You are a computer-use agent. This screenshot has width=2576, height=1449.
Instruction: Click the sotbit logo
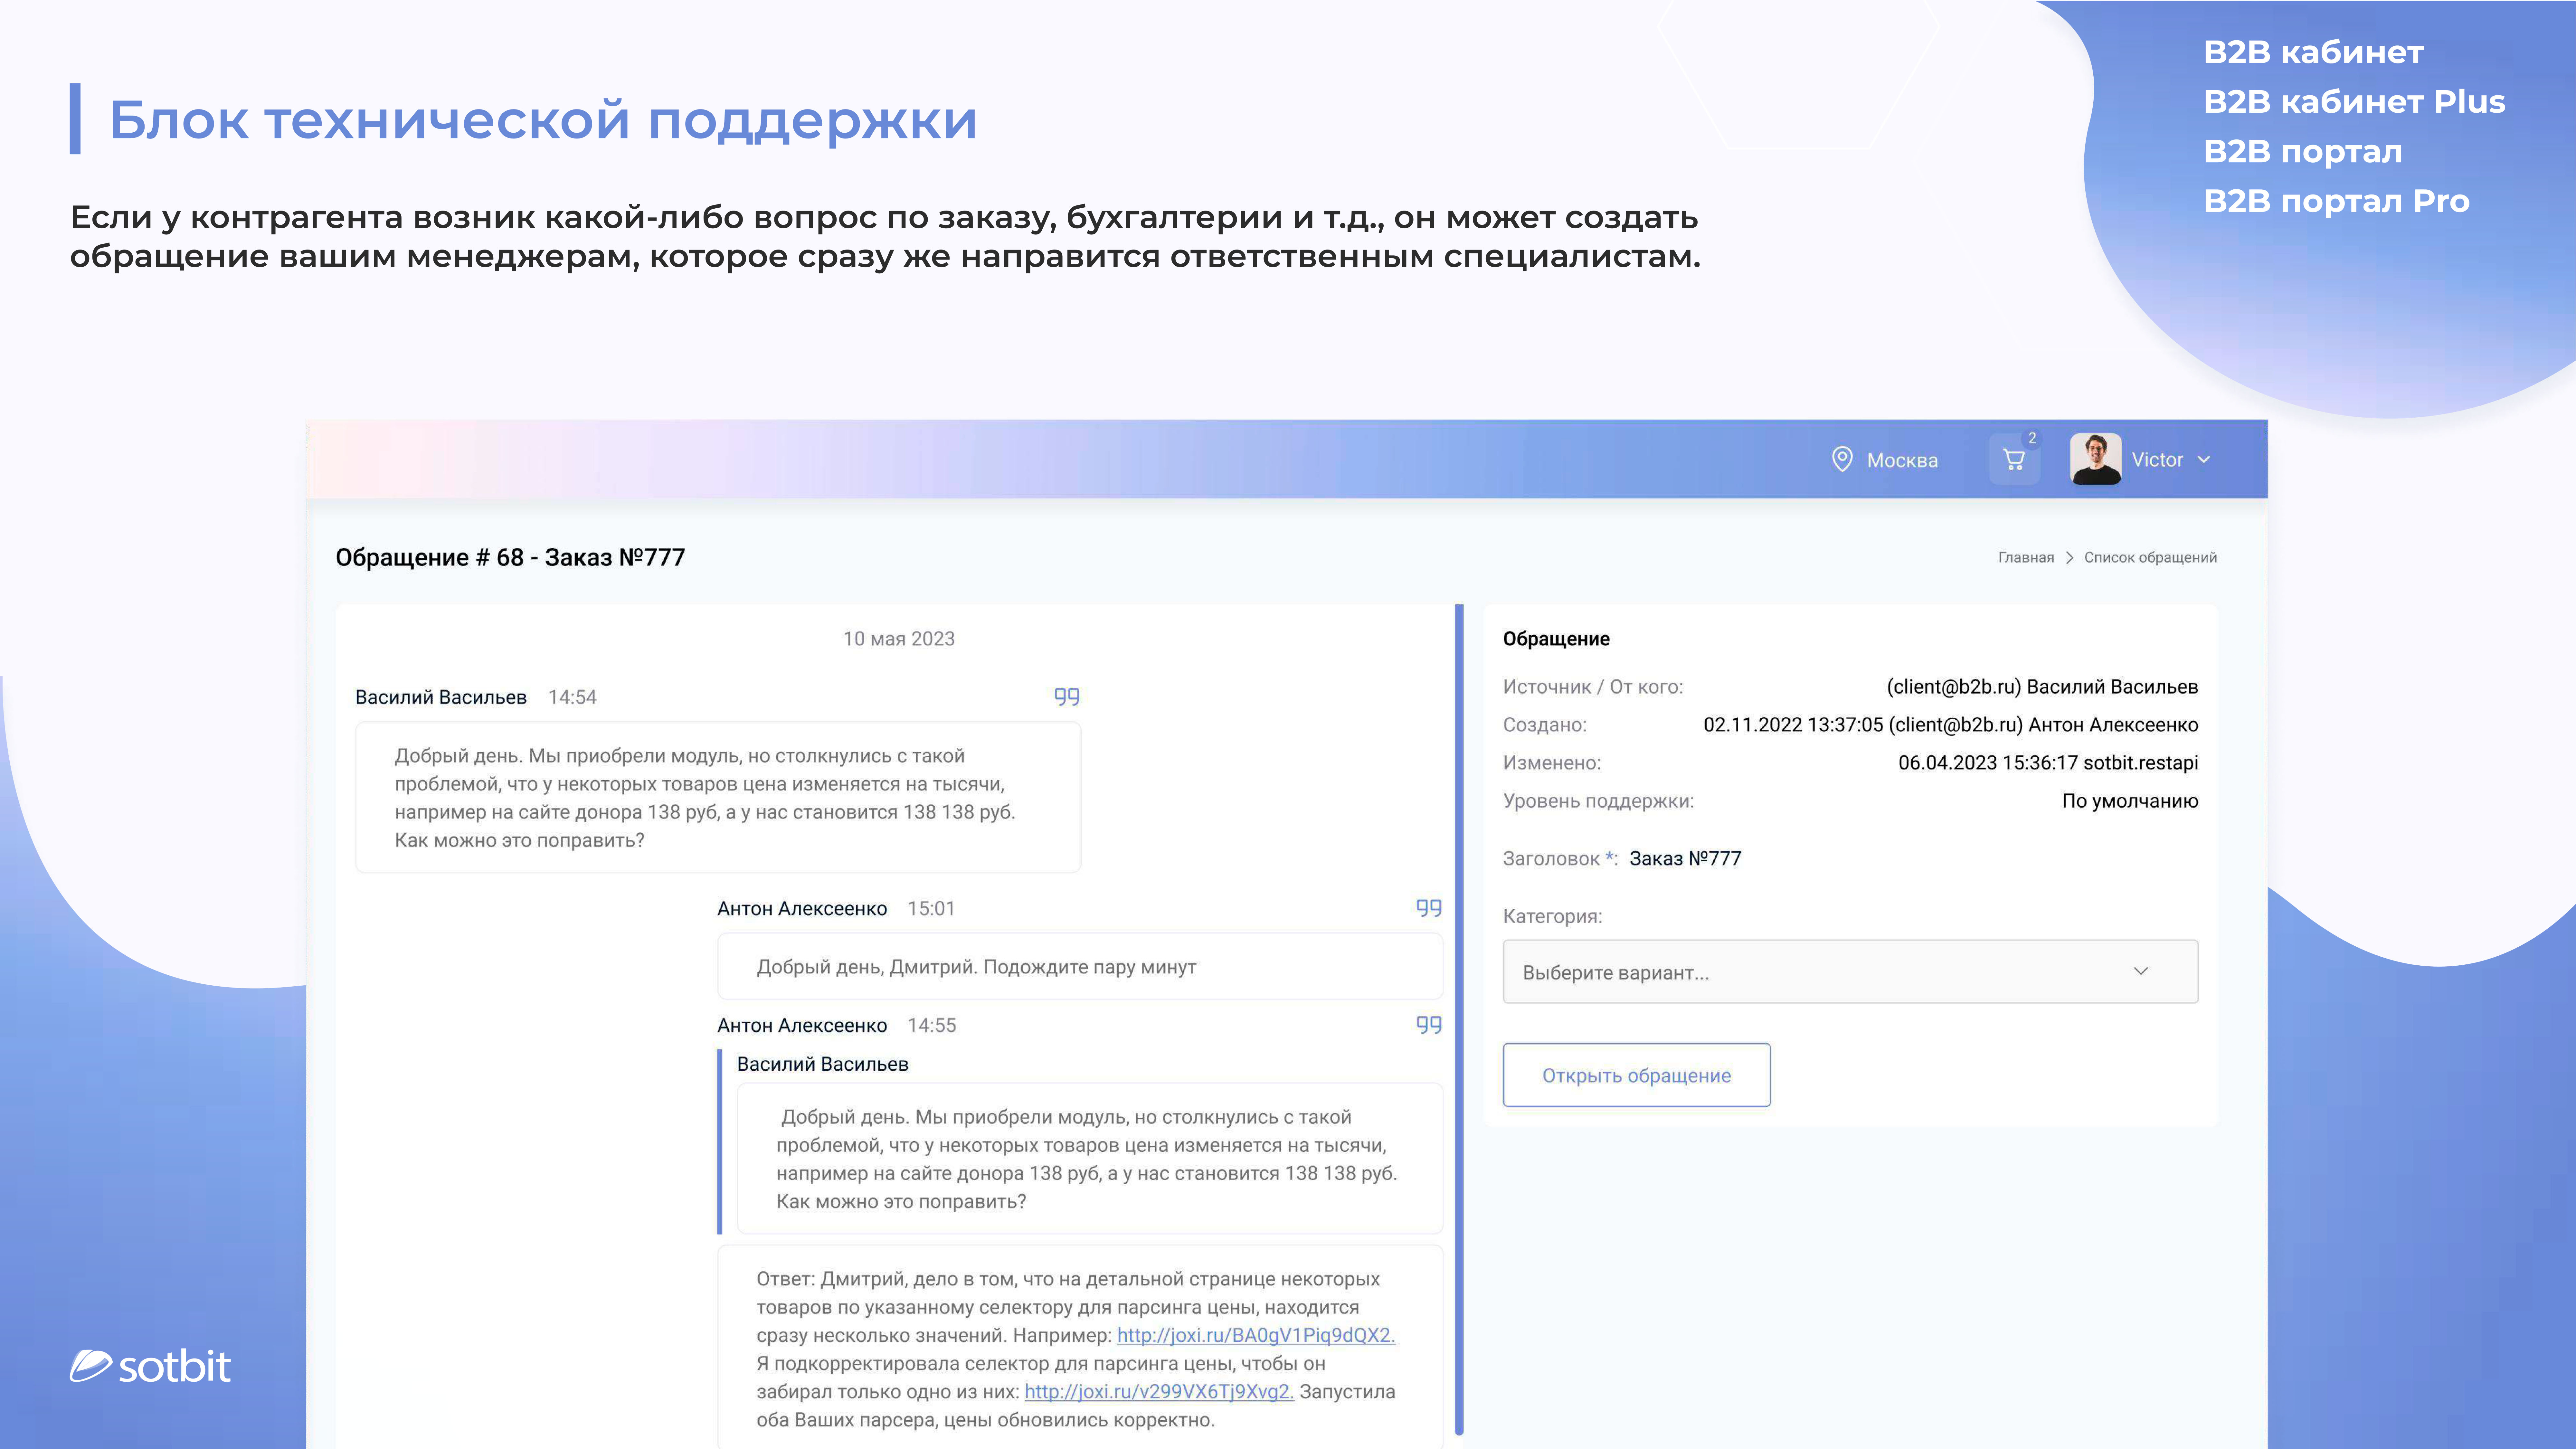[150, 1366]
